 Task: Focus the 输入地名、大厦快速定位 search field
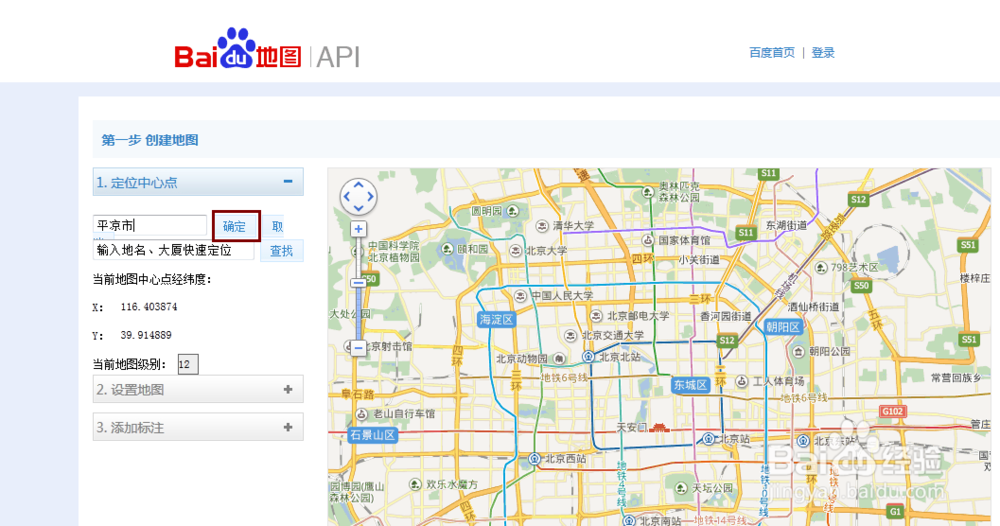pyautogui.click(x=173, y=250)
